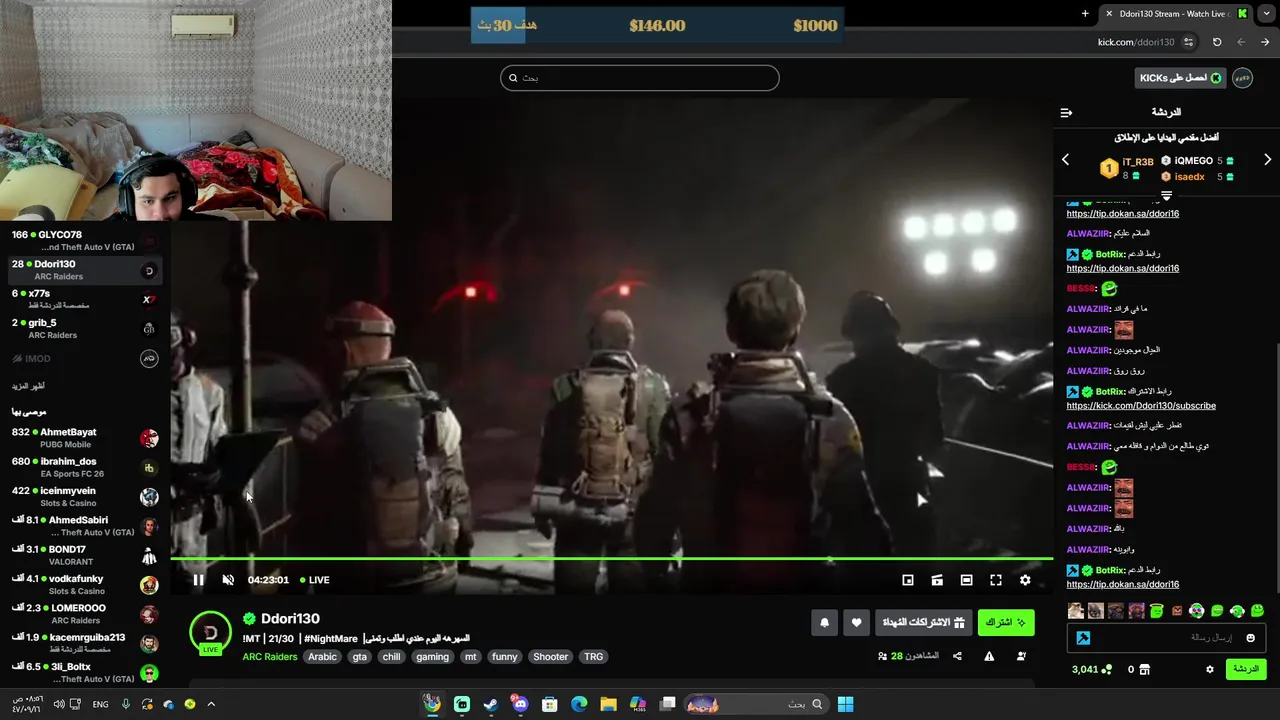Click get KICKs button
The height and width of the screenshot is (720, 1280).
point(1180,78)
